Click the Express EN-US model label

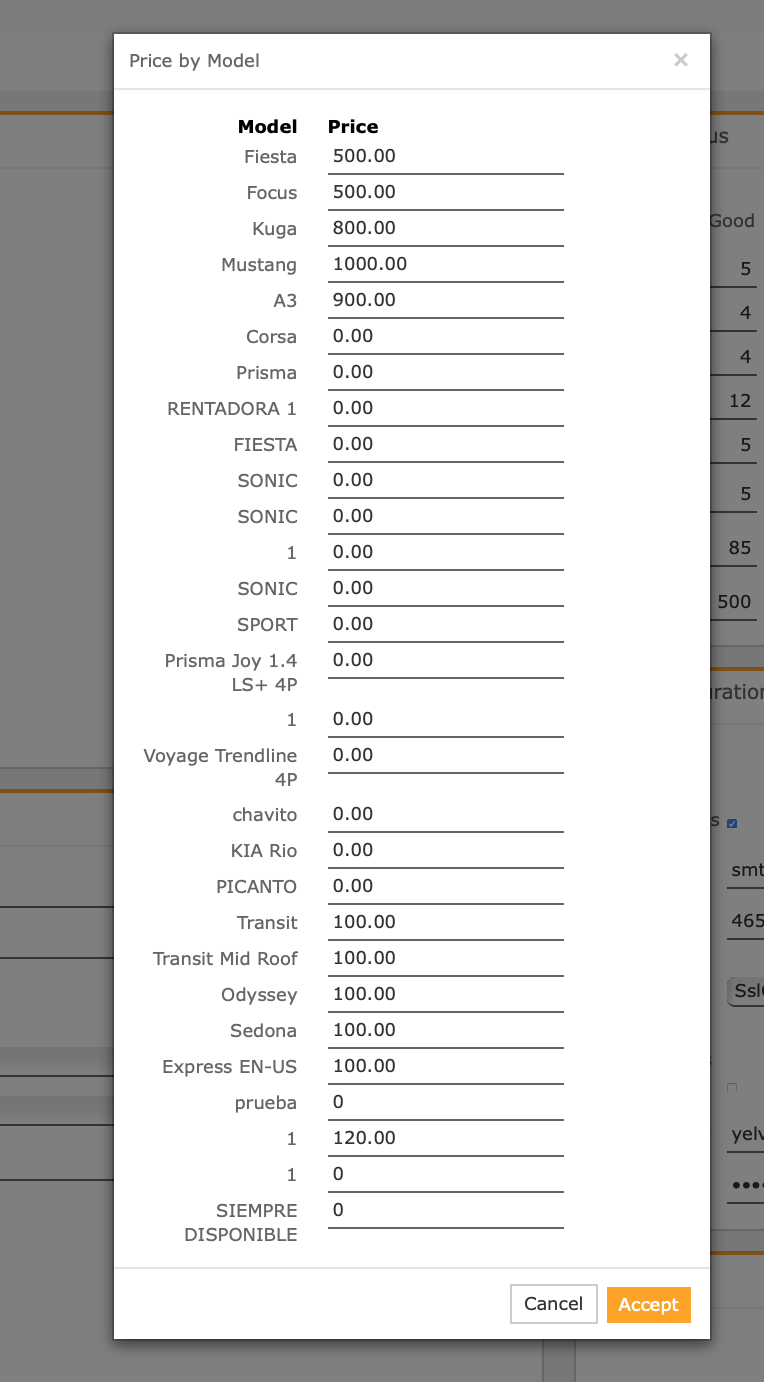pos(229,1067)
